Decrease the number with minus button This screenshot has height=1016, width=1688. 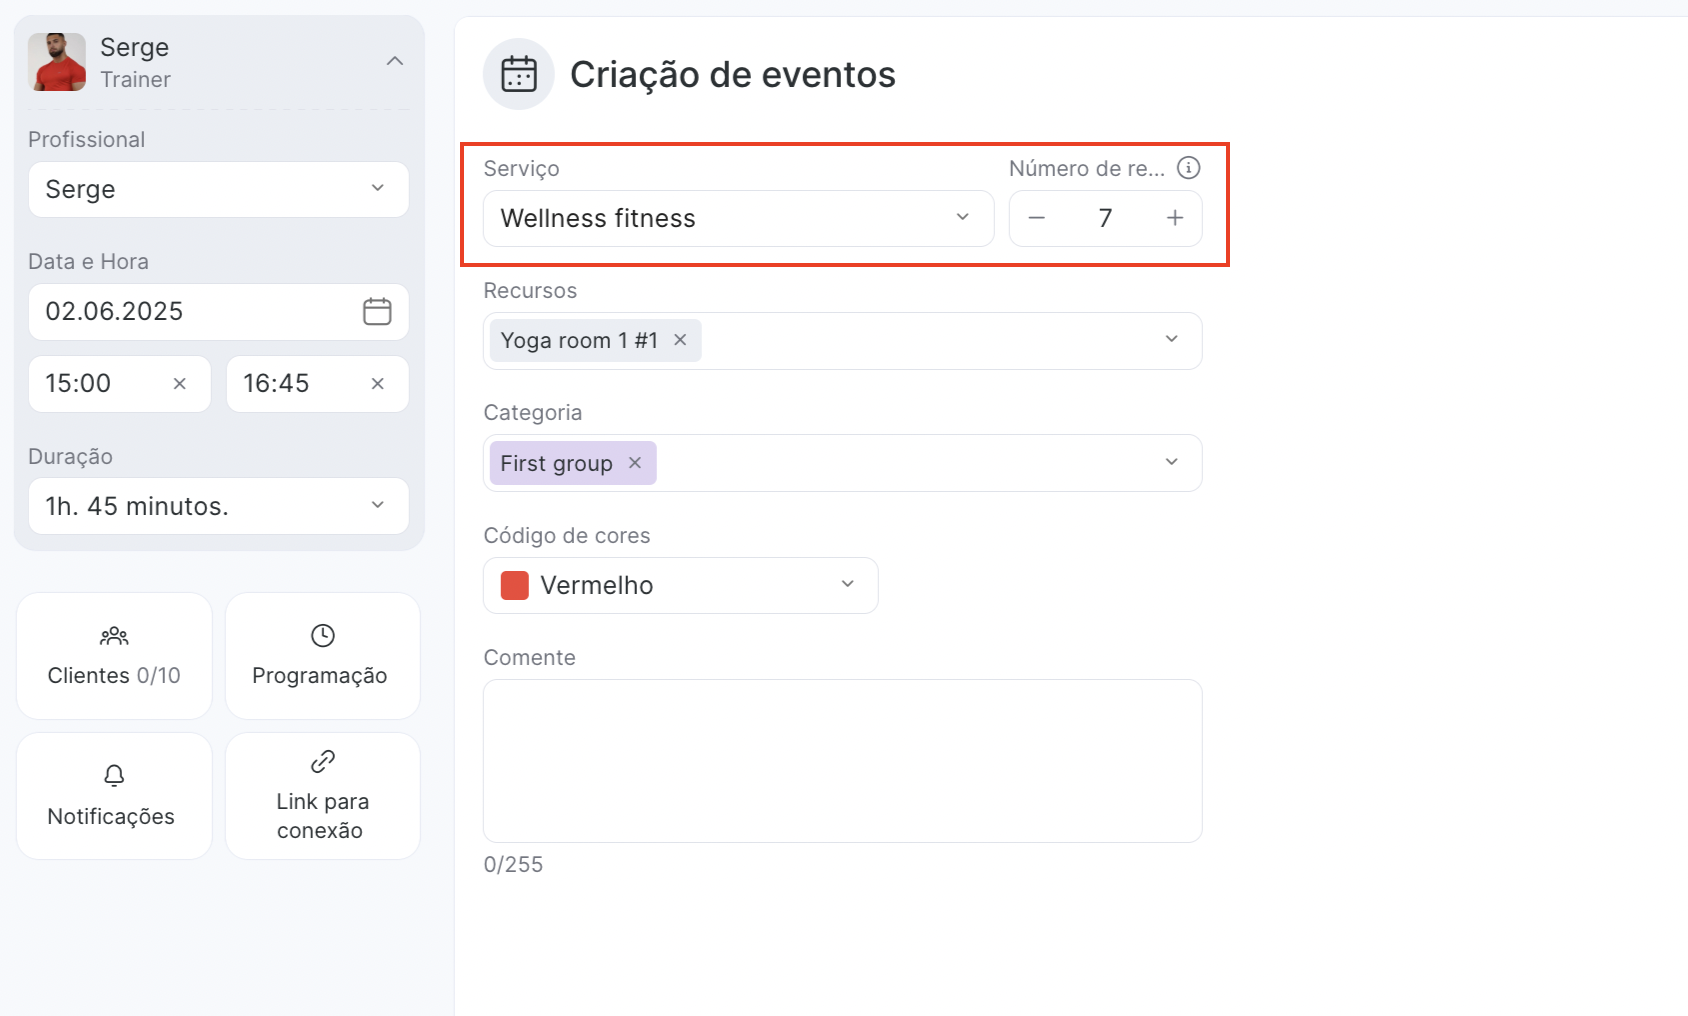pos(1037,218)
